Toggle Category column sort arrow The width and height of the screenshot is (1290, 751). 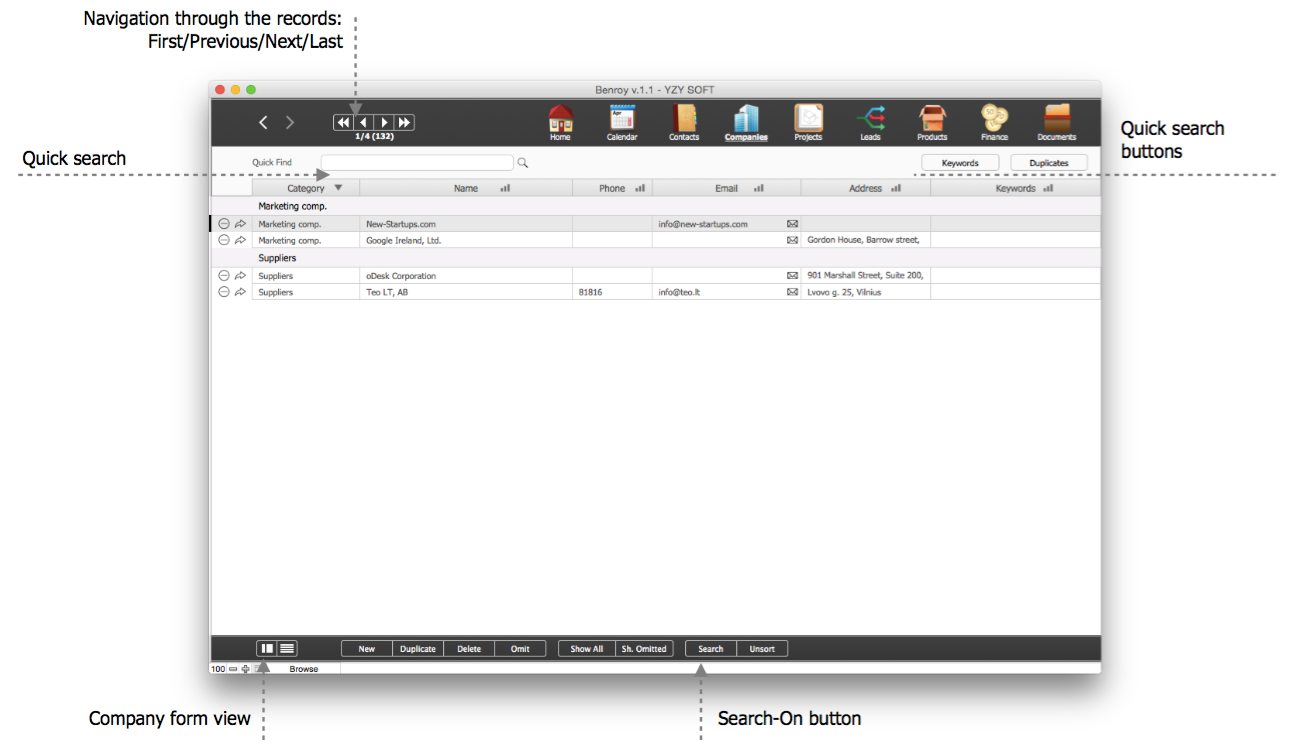[x=338, y=188]
